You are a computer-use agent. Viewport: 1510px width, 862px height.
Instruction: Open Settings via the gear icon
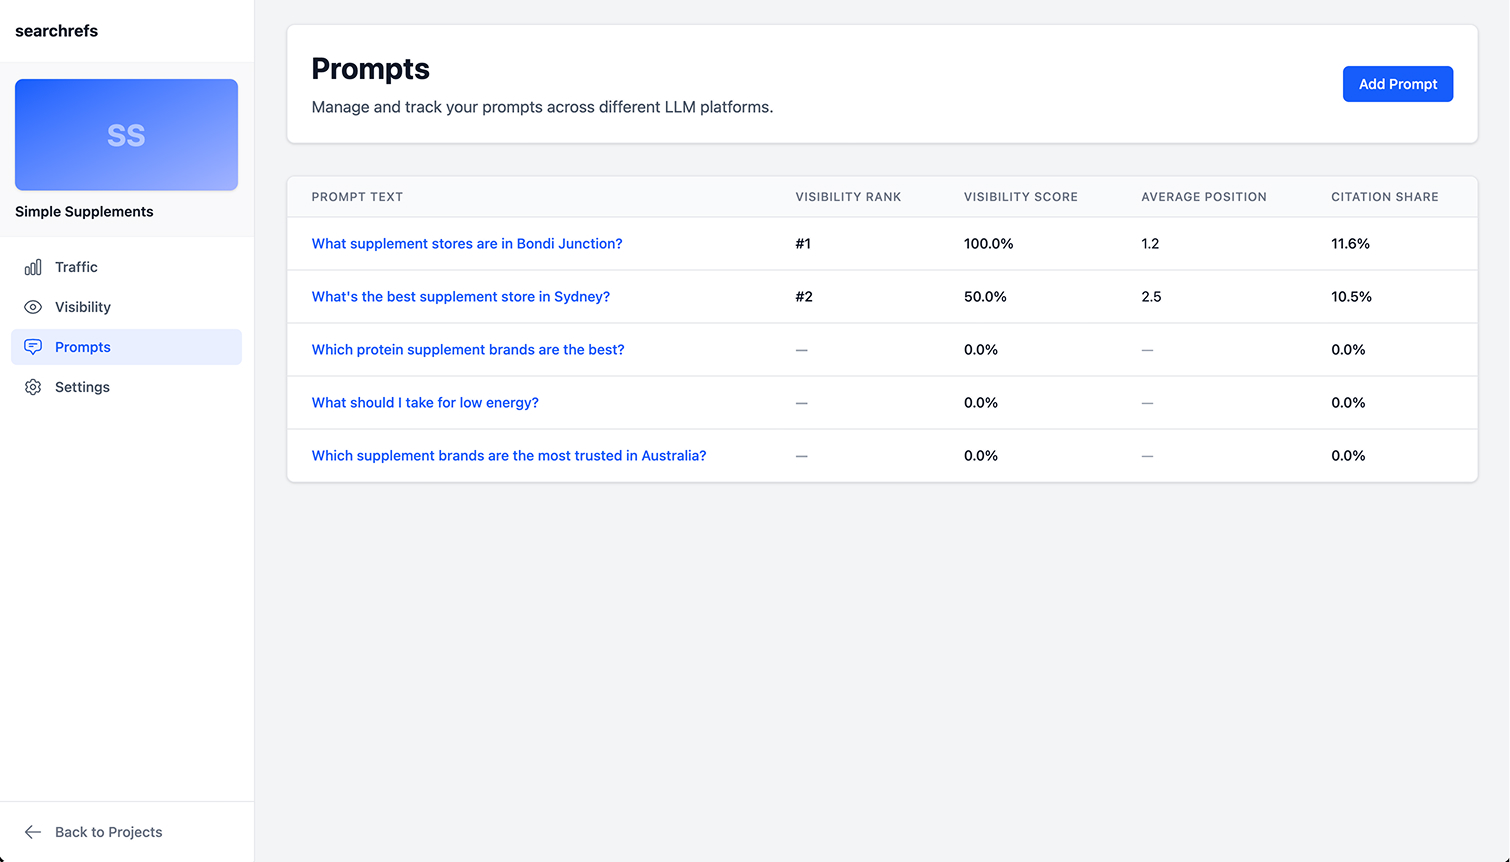(x=33, y=387)
